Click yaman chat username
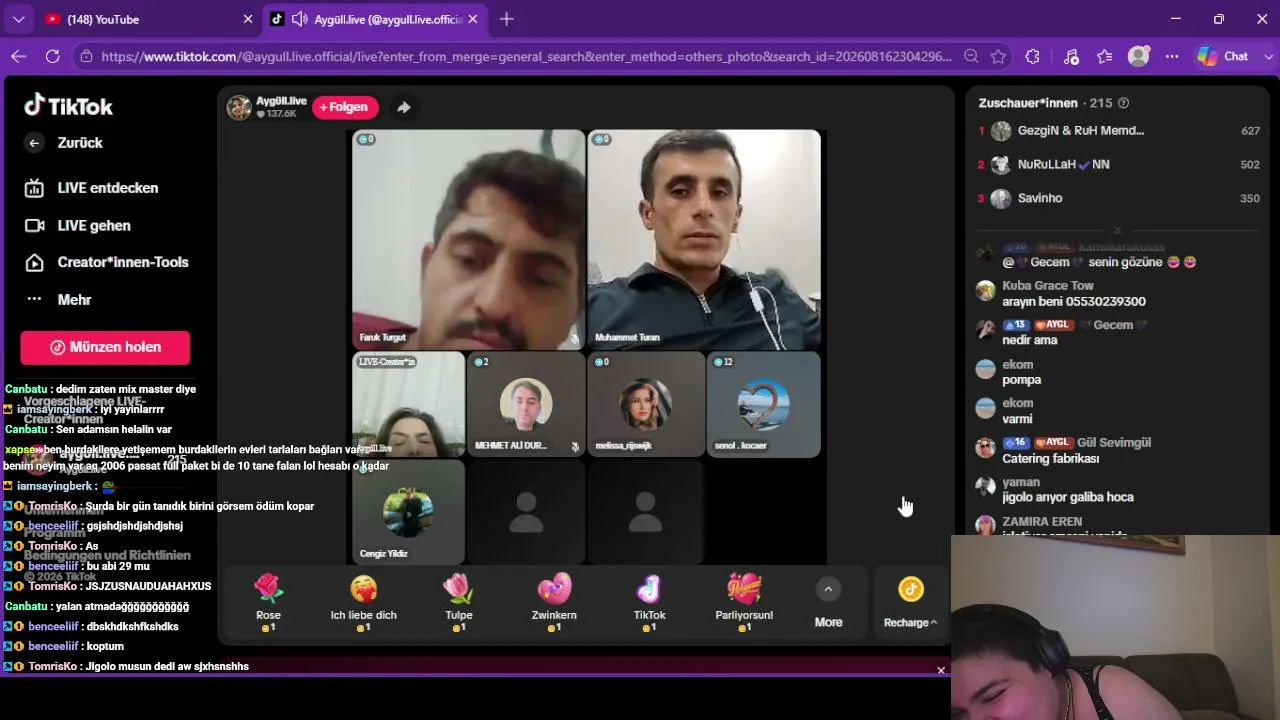This screenshot has height=720, width=1280. (x=1021, y=482)
